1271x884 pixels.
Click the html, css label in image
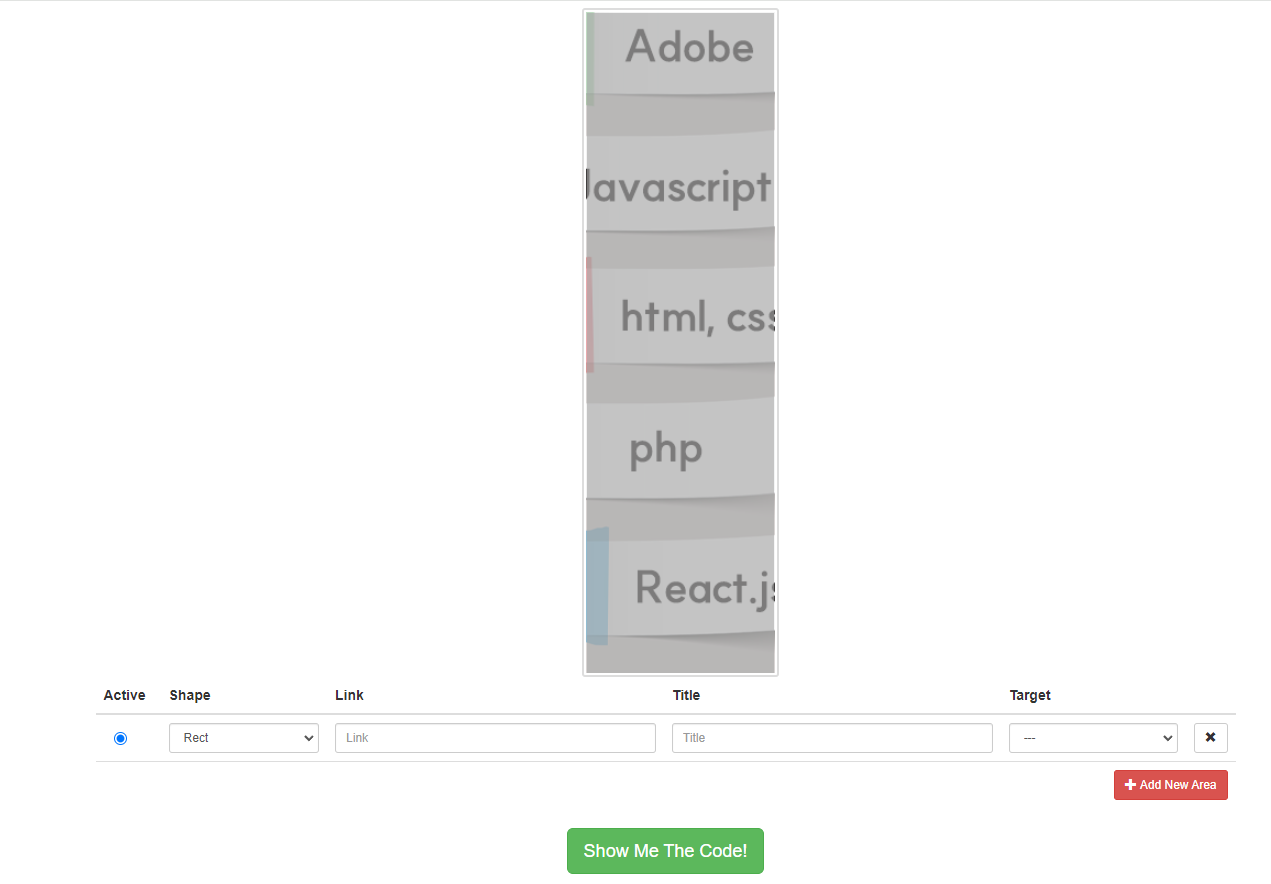point(698,316)
